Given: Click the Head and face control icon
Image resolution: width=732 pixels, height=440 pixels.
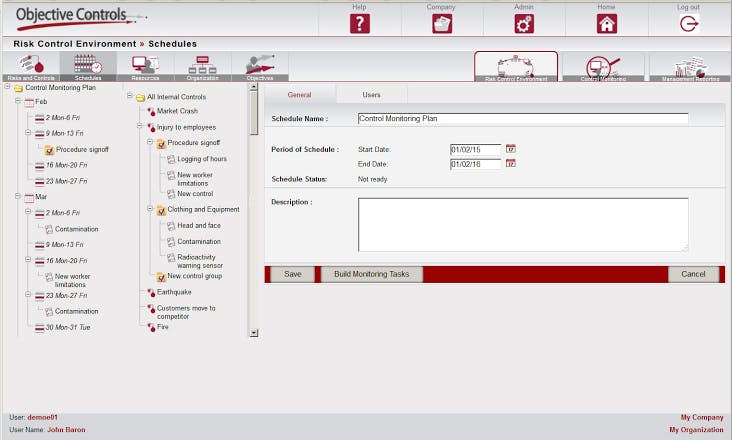Looking at the screenshot, I should [171, 226].
